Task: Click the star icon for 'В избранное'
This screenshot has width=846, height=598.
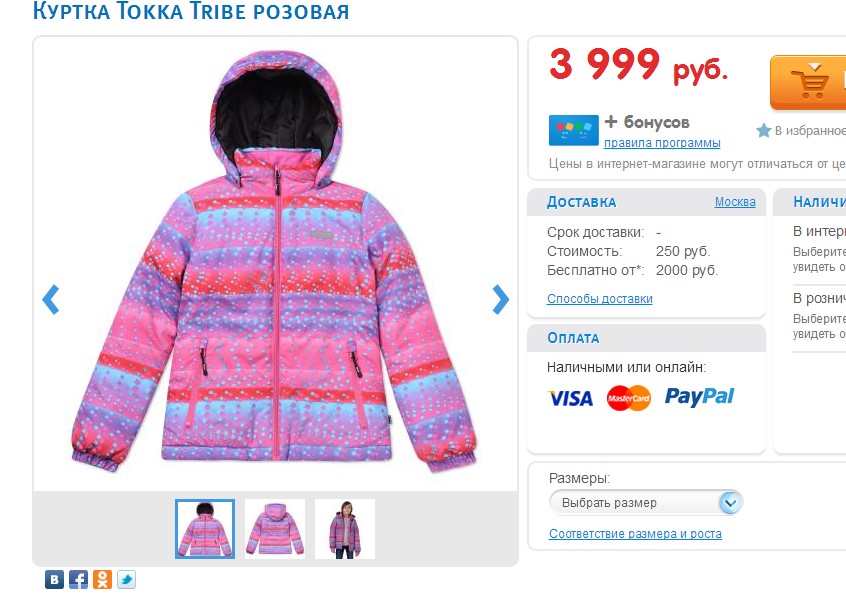Action: pyautogui.click(x=763, y=131)
